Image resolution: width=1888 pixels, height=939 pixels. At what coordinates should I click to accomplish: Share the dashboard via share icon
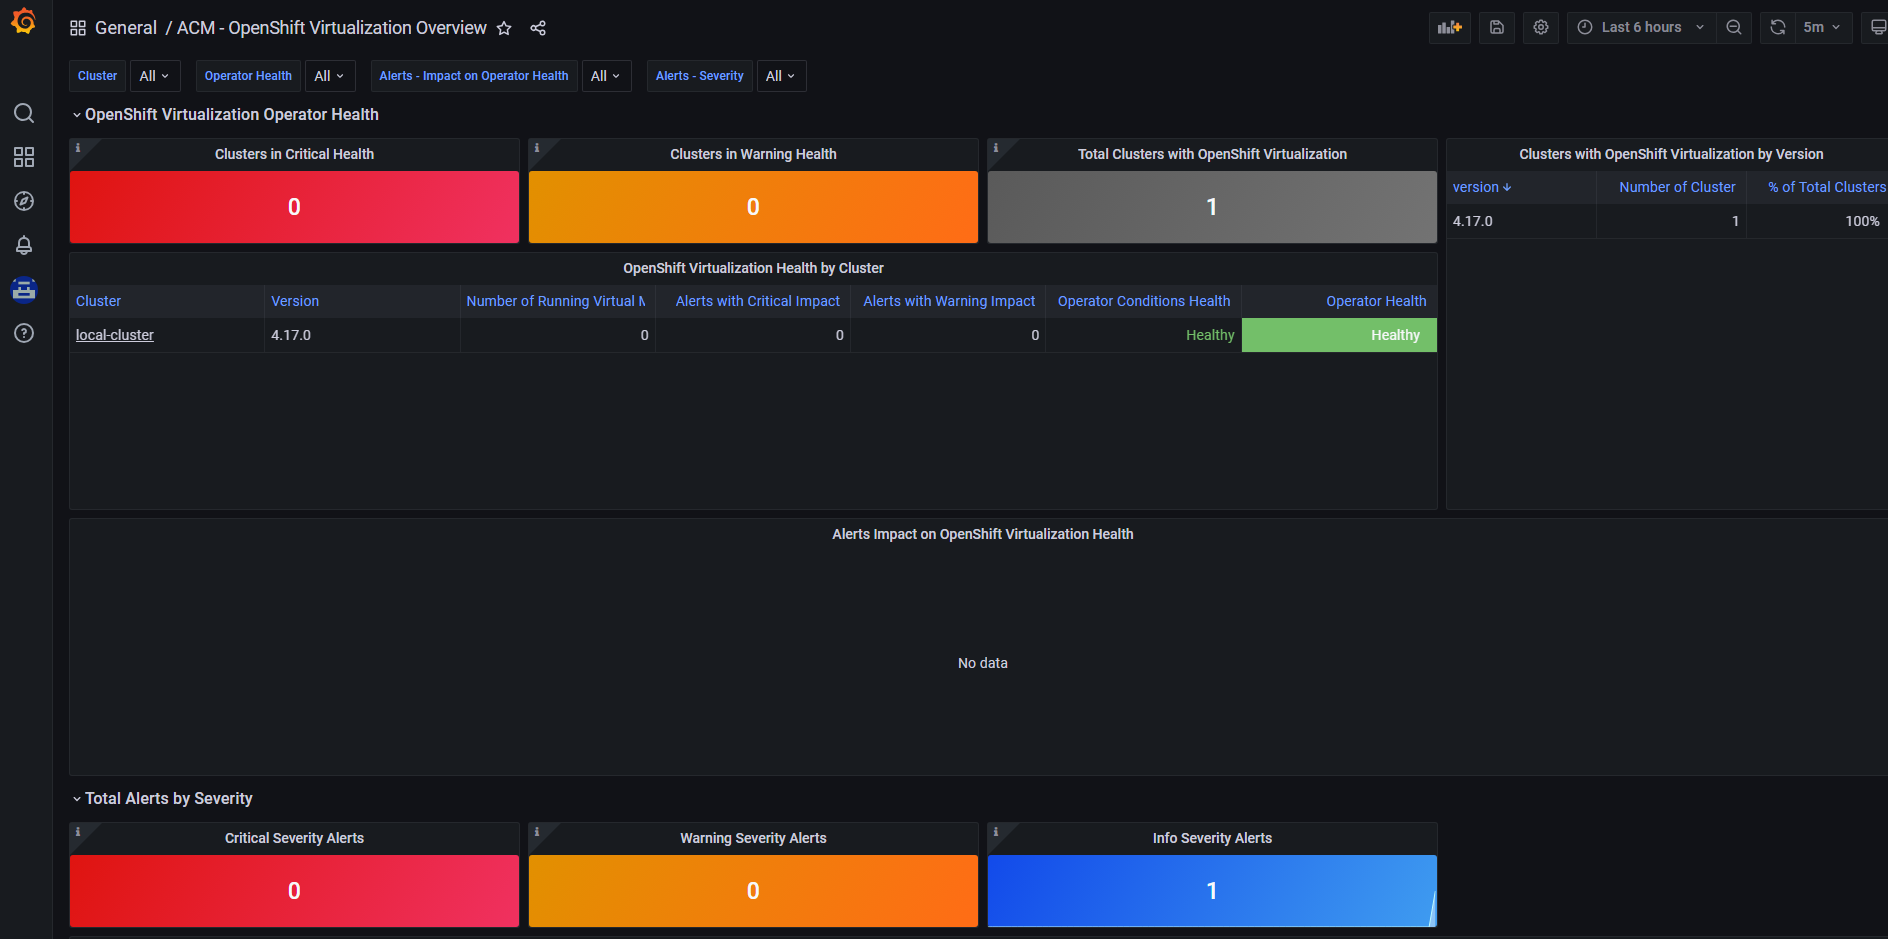538,28
